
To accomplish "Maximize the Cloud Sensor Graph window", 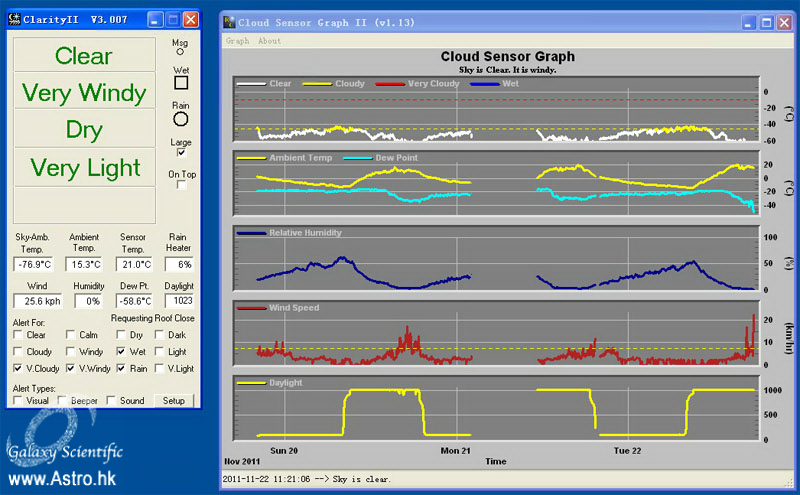I will 766,22.
